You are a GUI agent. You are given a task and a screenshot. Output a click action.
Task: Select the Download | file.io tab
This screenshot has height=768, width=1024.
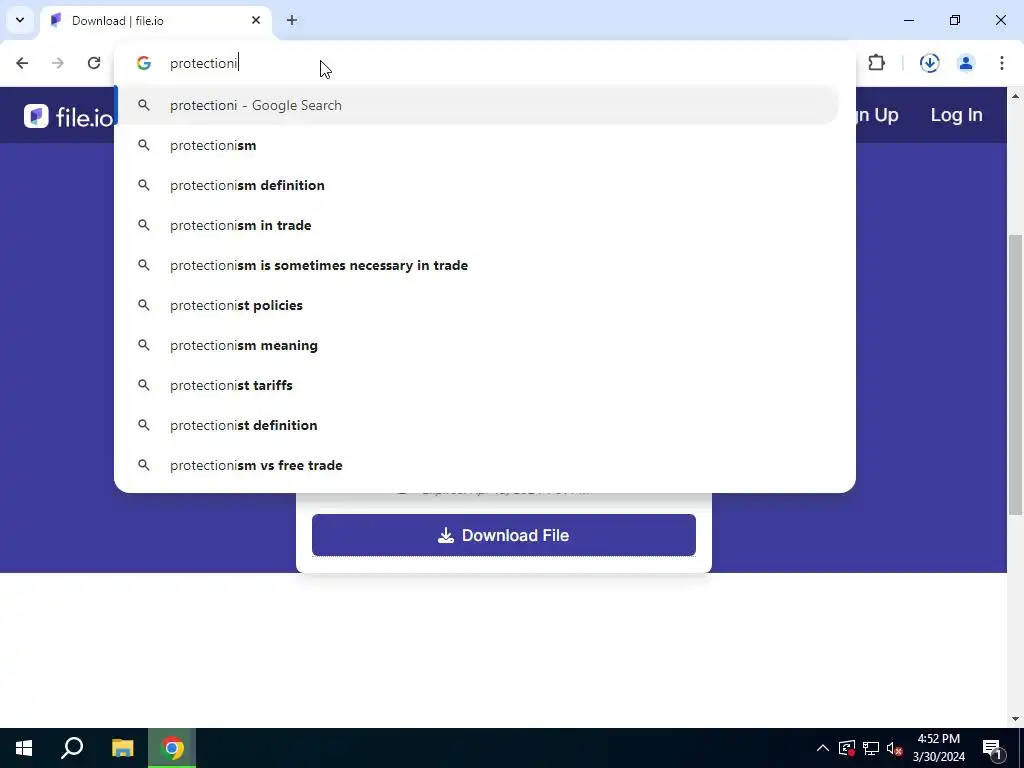(157, 21)
